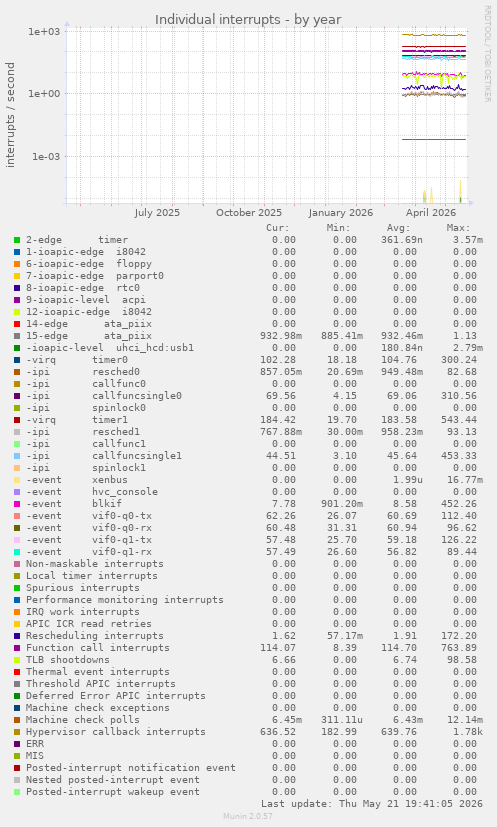497x827 pixels.
Task: Click the Hypervisor callback interrupts color swatch
Action: (17, 732)
